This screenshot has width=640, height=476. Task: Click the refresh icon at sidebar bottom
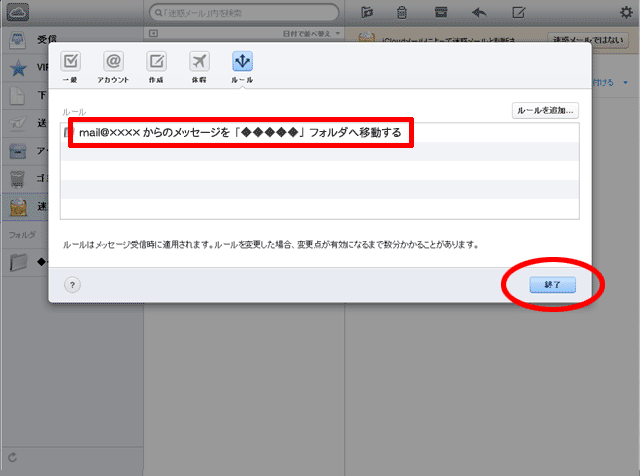coord(12,459)
